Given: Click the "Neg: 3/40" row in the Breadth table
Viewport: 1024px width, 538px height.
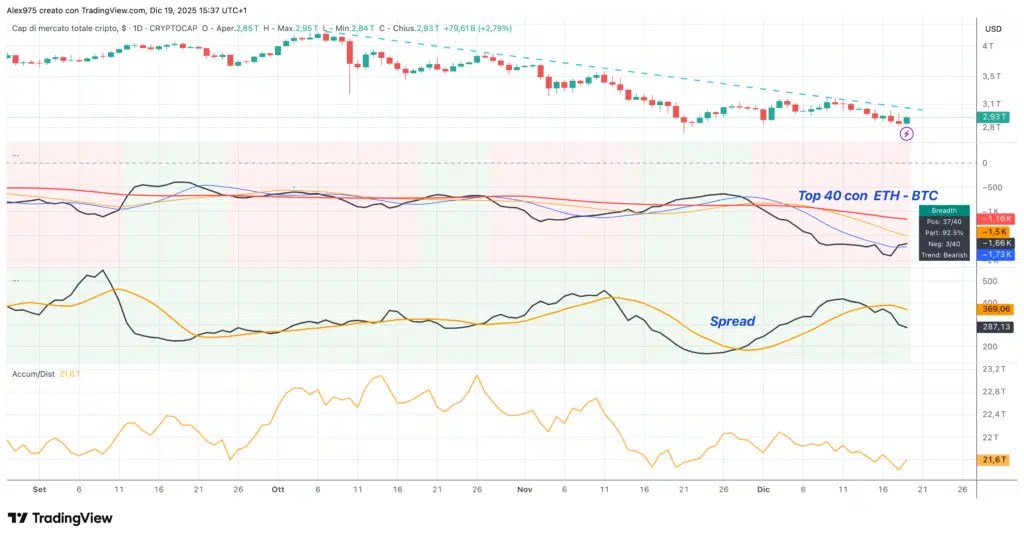Looking at the screenshot, I should [x=944, y=244].
